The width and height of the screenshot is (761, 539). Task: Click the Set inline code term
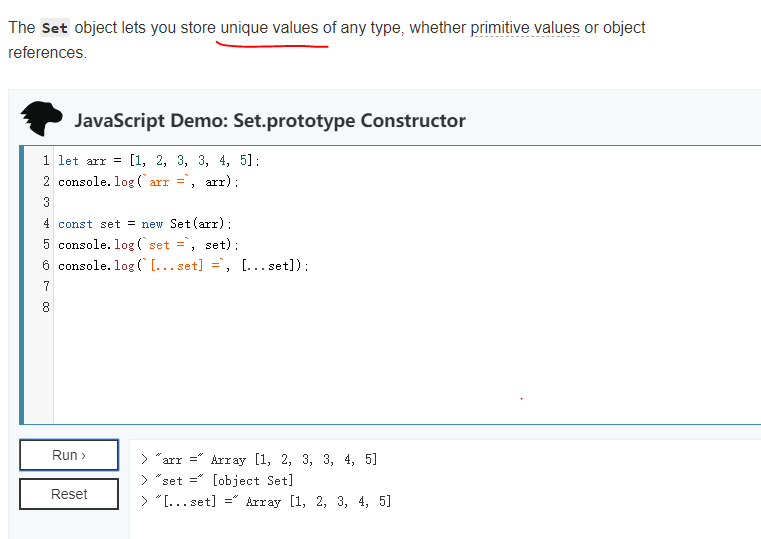pyautogui.click(x=54, y=28)
